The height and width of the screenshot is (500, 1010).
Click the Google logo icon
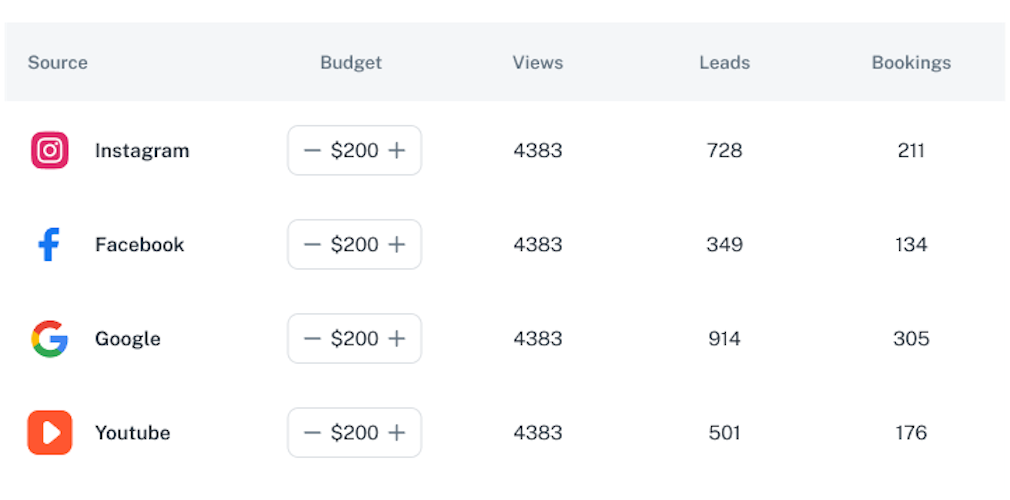pyautogui.click(x=50, y=338)
